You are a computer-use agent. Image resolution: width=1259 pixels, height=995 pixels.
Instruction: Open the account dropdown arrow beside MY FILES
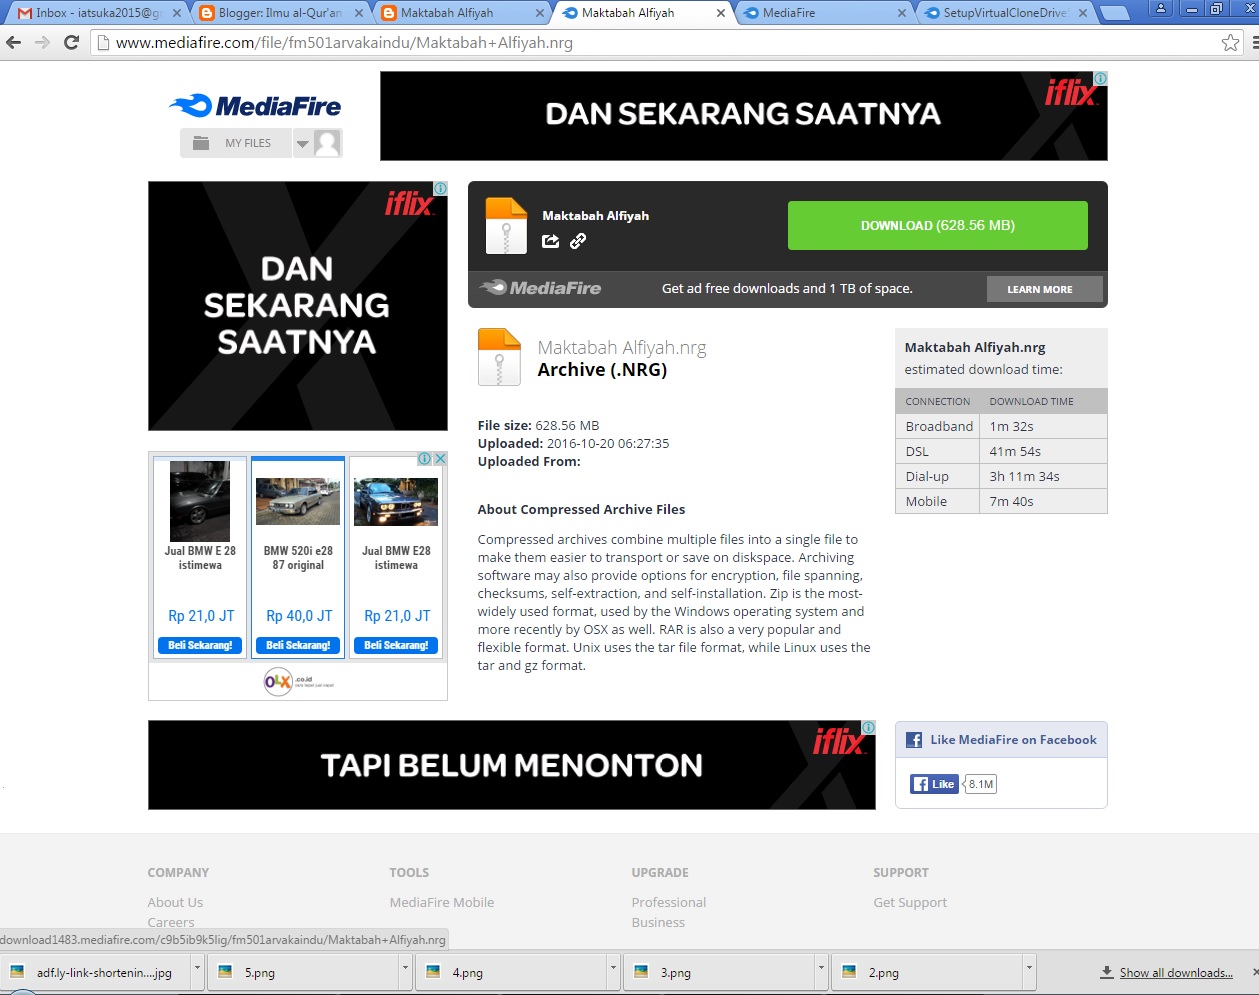[x=302, y=144]
